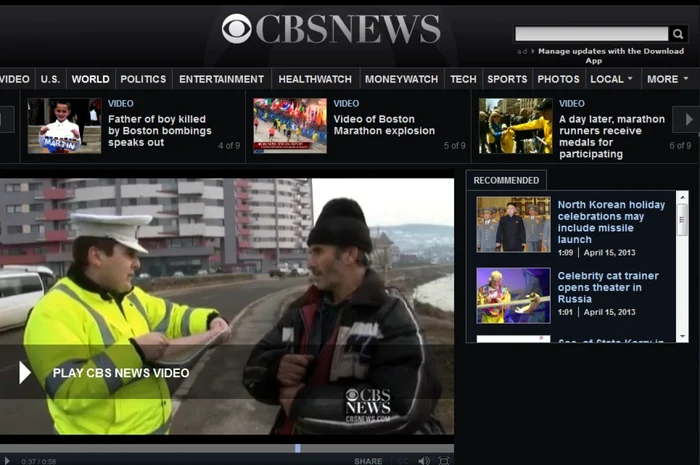Click the Share button in player controls
700x465 pixels.
point(368,461)
